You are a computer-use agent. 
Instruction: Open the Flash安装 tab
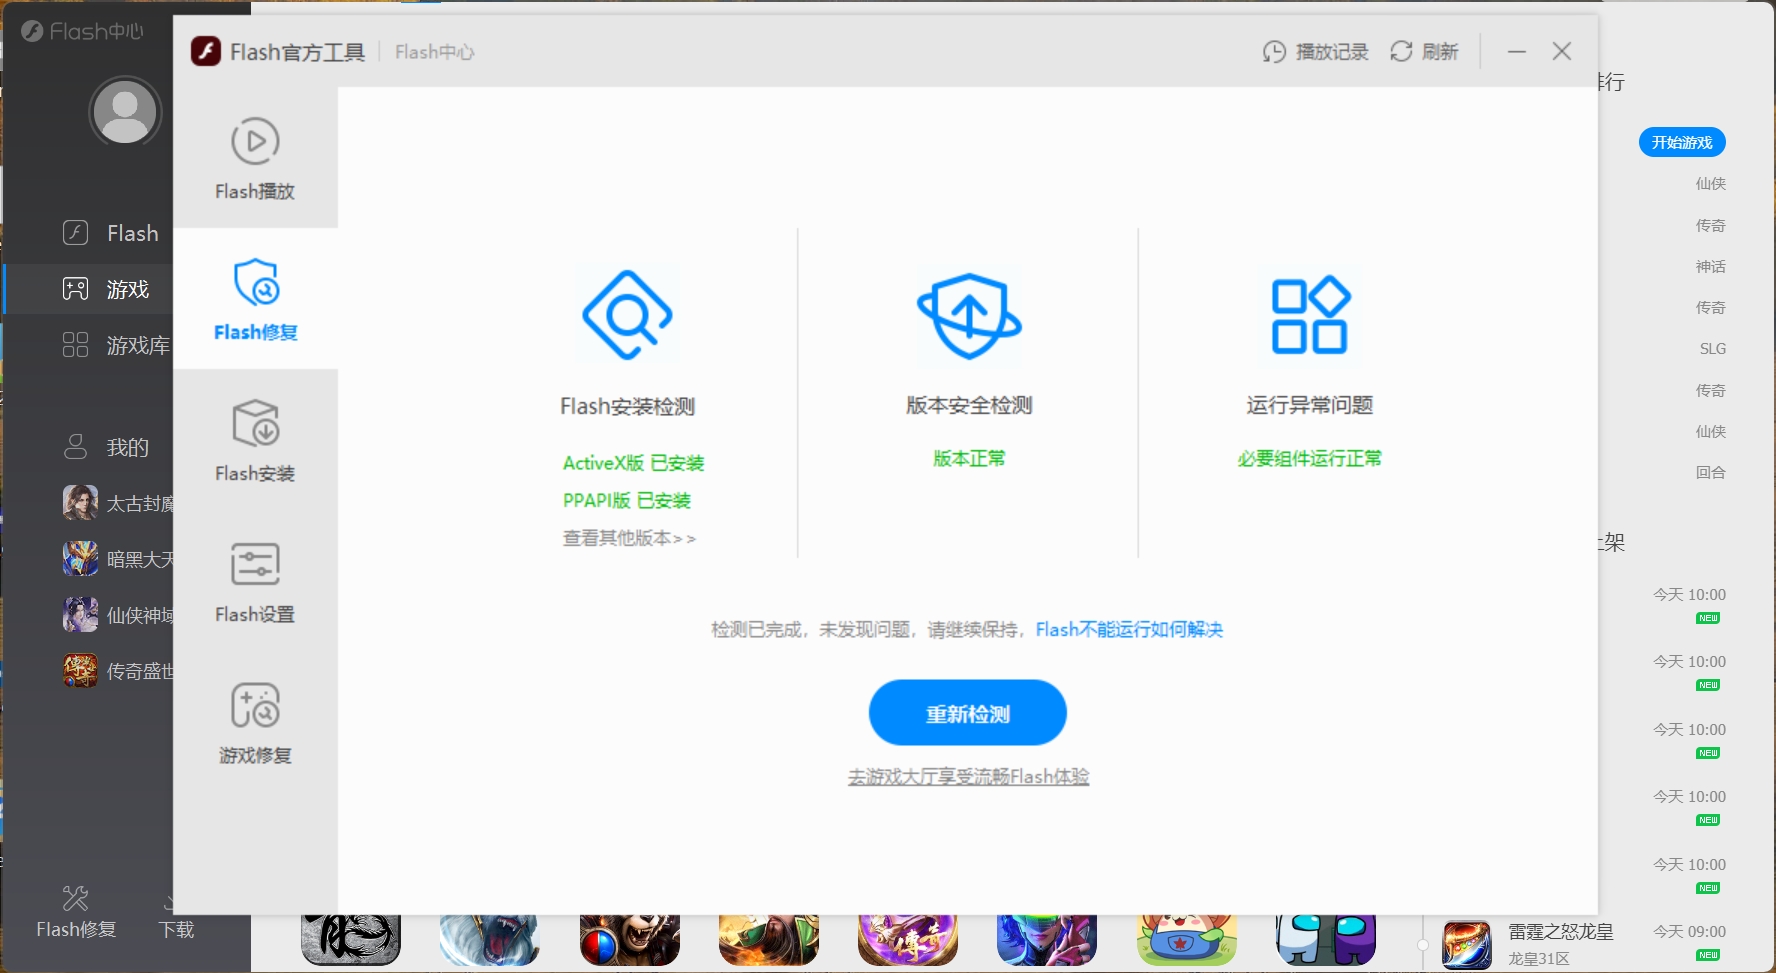tap(255, 440)
